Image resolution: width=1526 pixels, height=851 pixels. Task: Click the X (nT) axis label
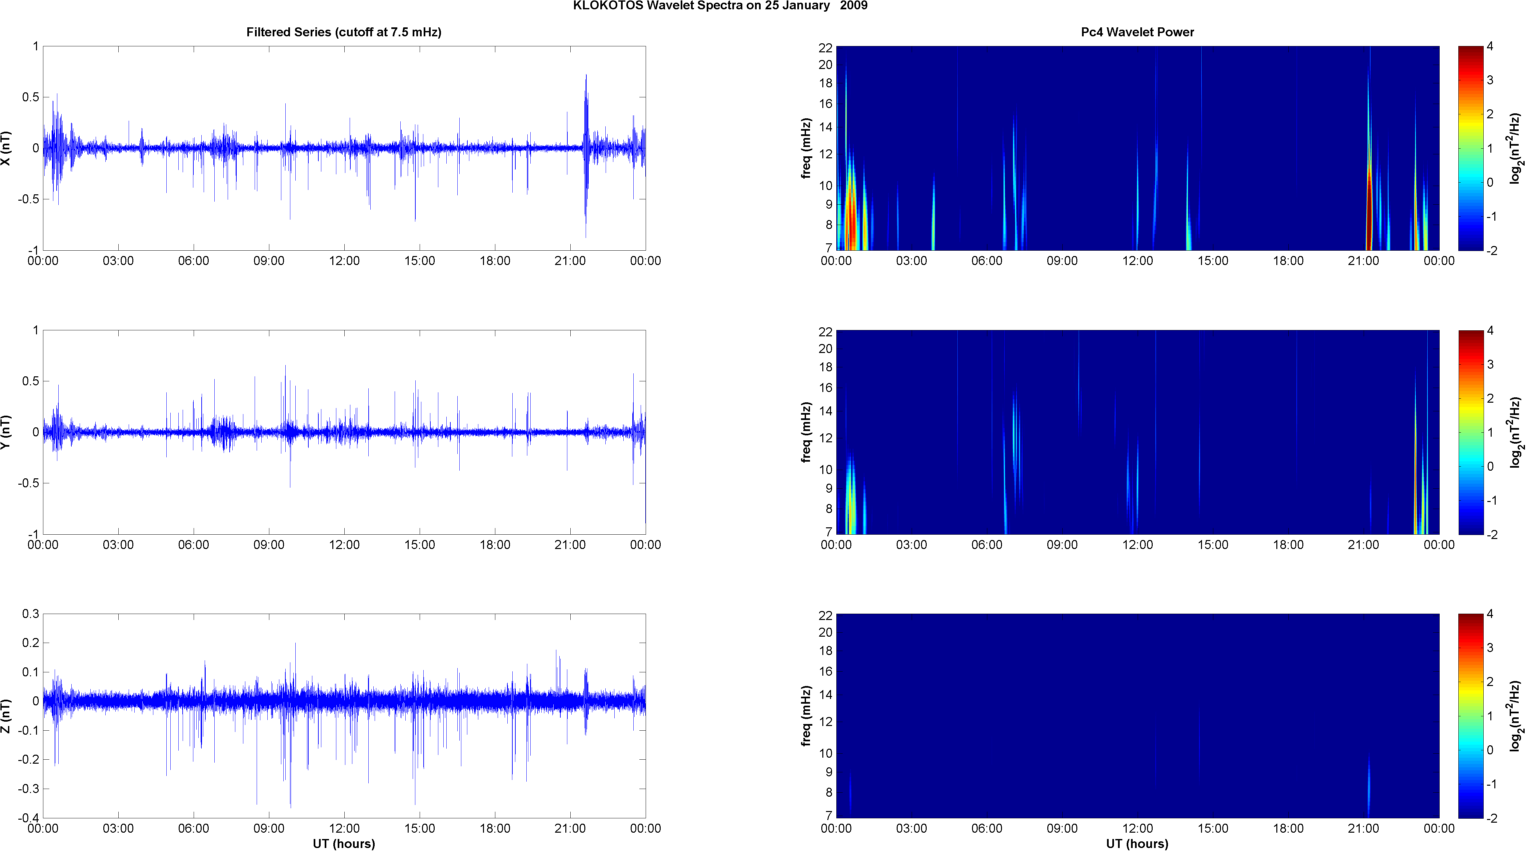6,148
